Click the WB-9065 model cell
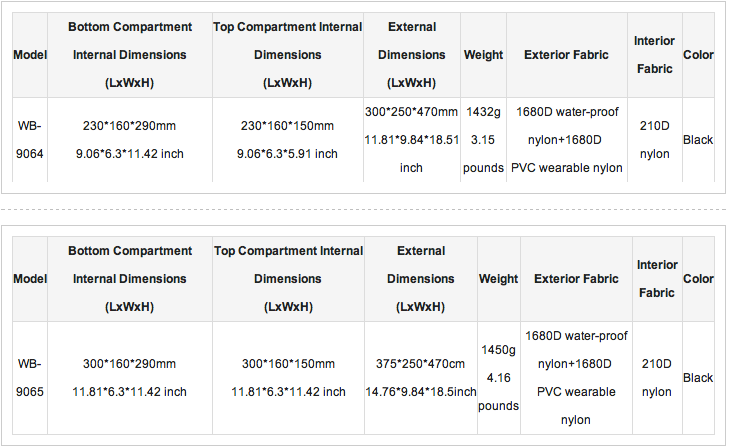729x446 pixels. click(x=30, y=378)
